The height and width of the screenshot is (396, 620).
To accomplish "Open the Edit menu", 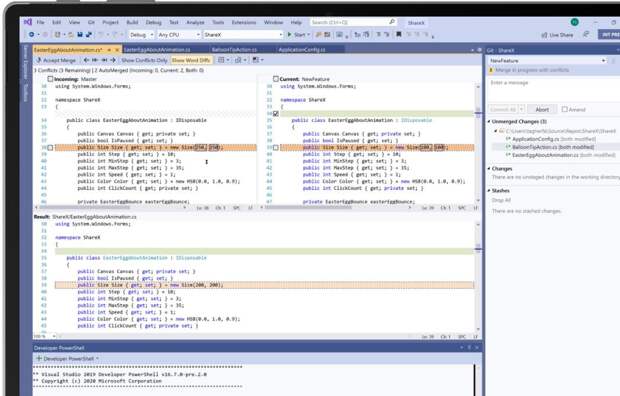I will 57,23.
